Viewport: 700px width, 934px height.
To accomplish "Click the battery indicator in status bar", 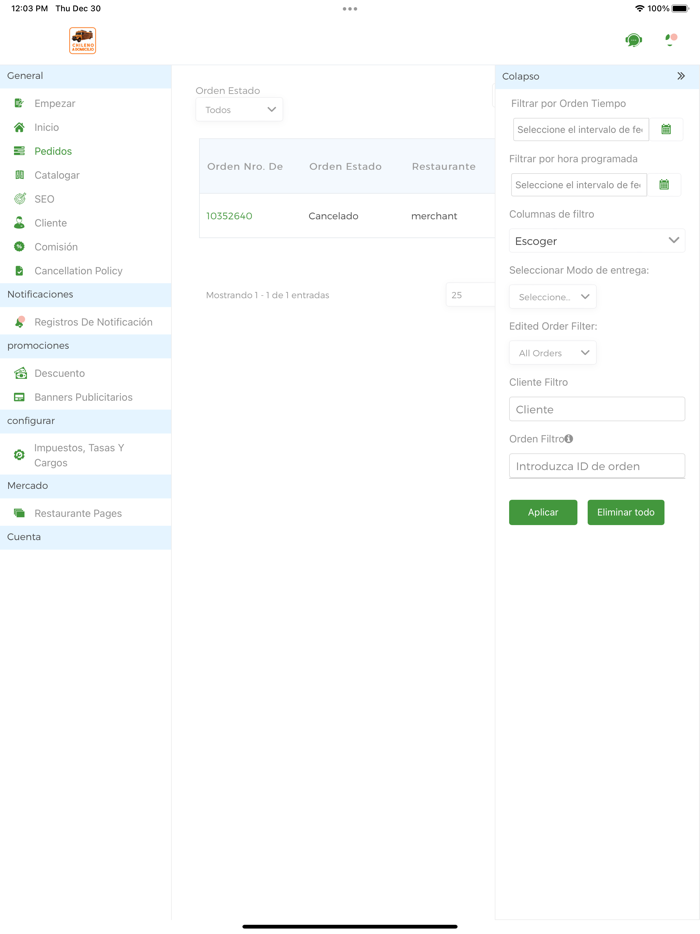I will [x=680, y=8].
